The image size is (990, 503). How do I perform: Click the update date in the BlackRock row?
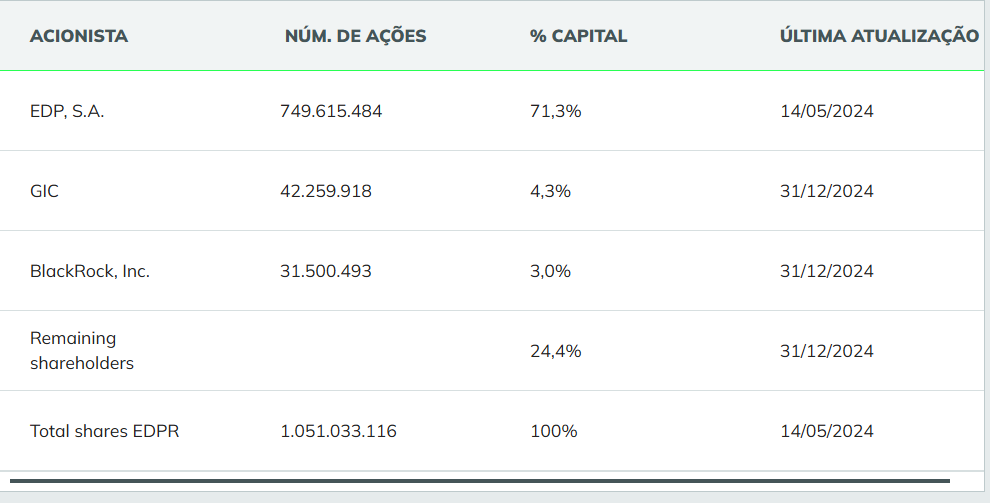[826, 271]
